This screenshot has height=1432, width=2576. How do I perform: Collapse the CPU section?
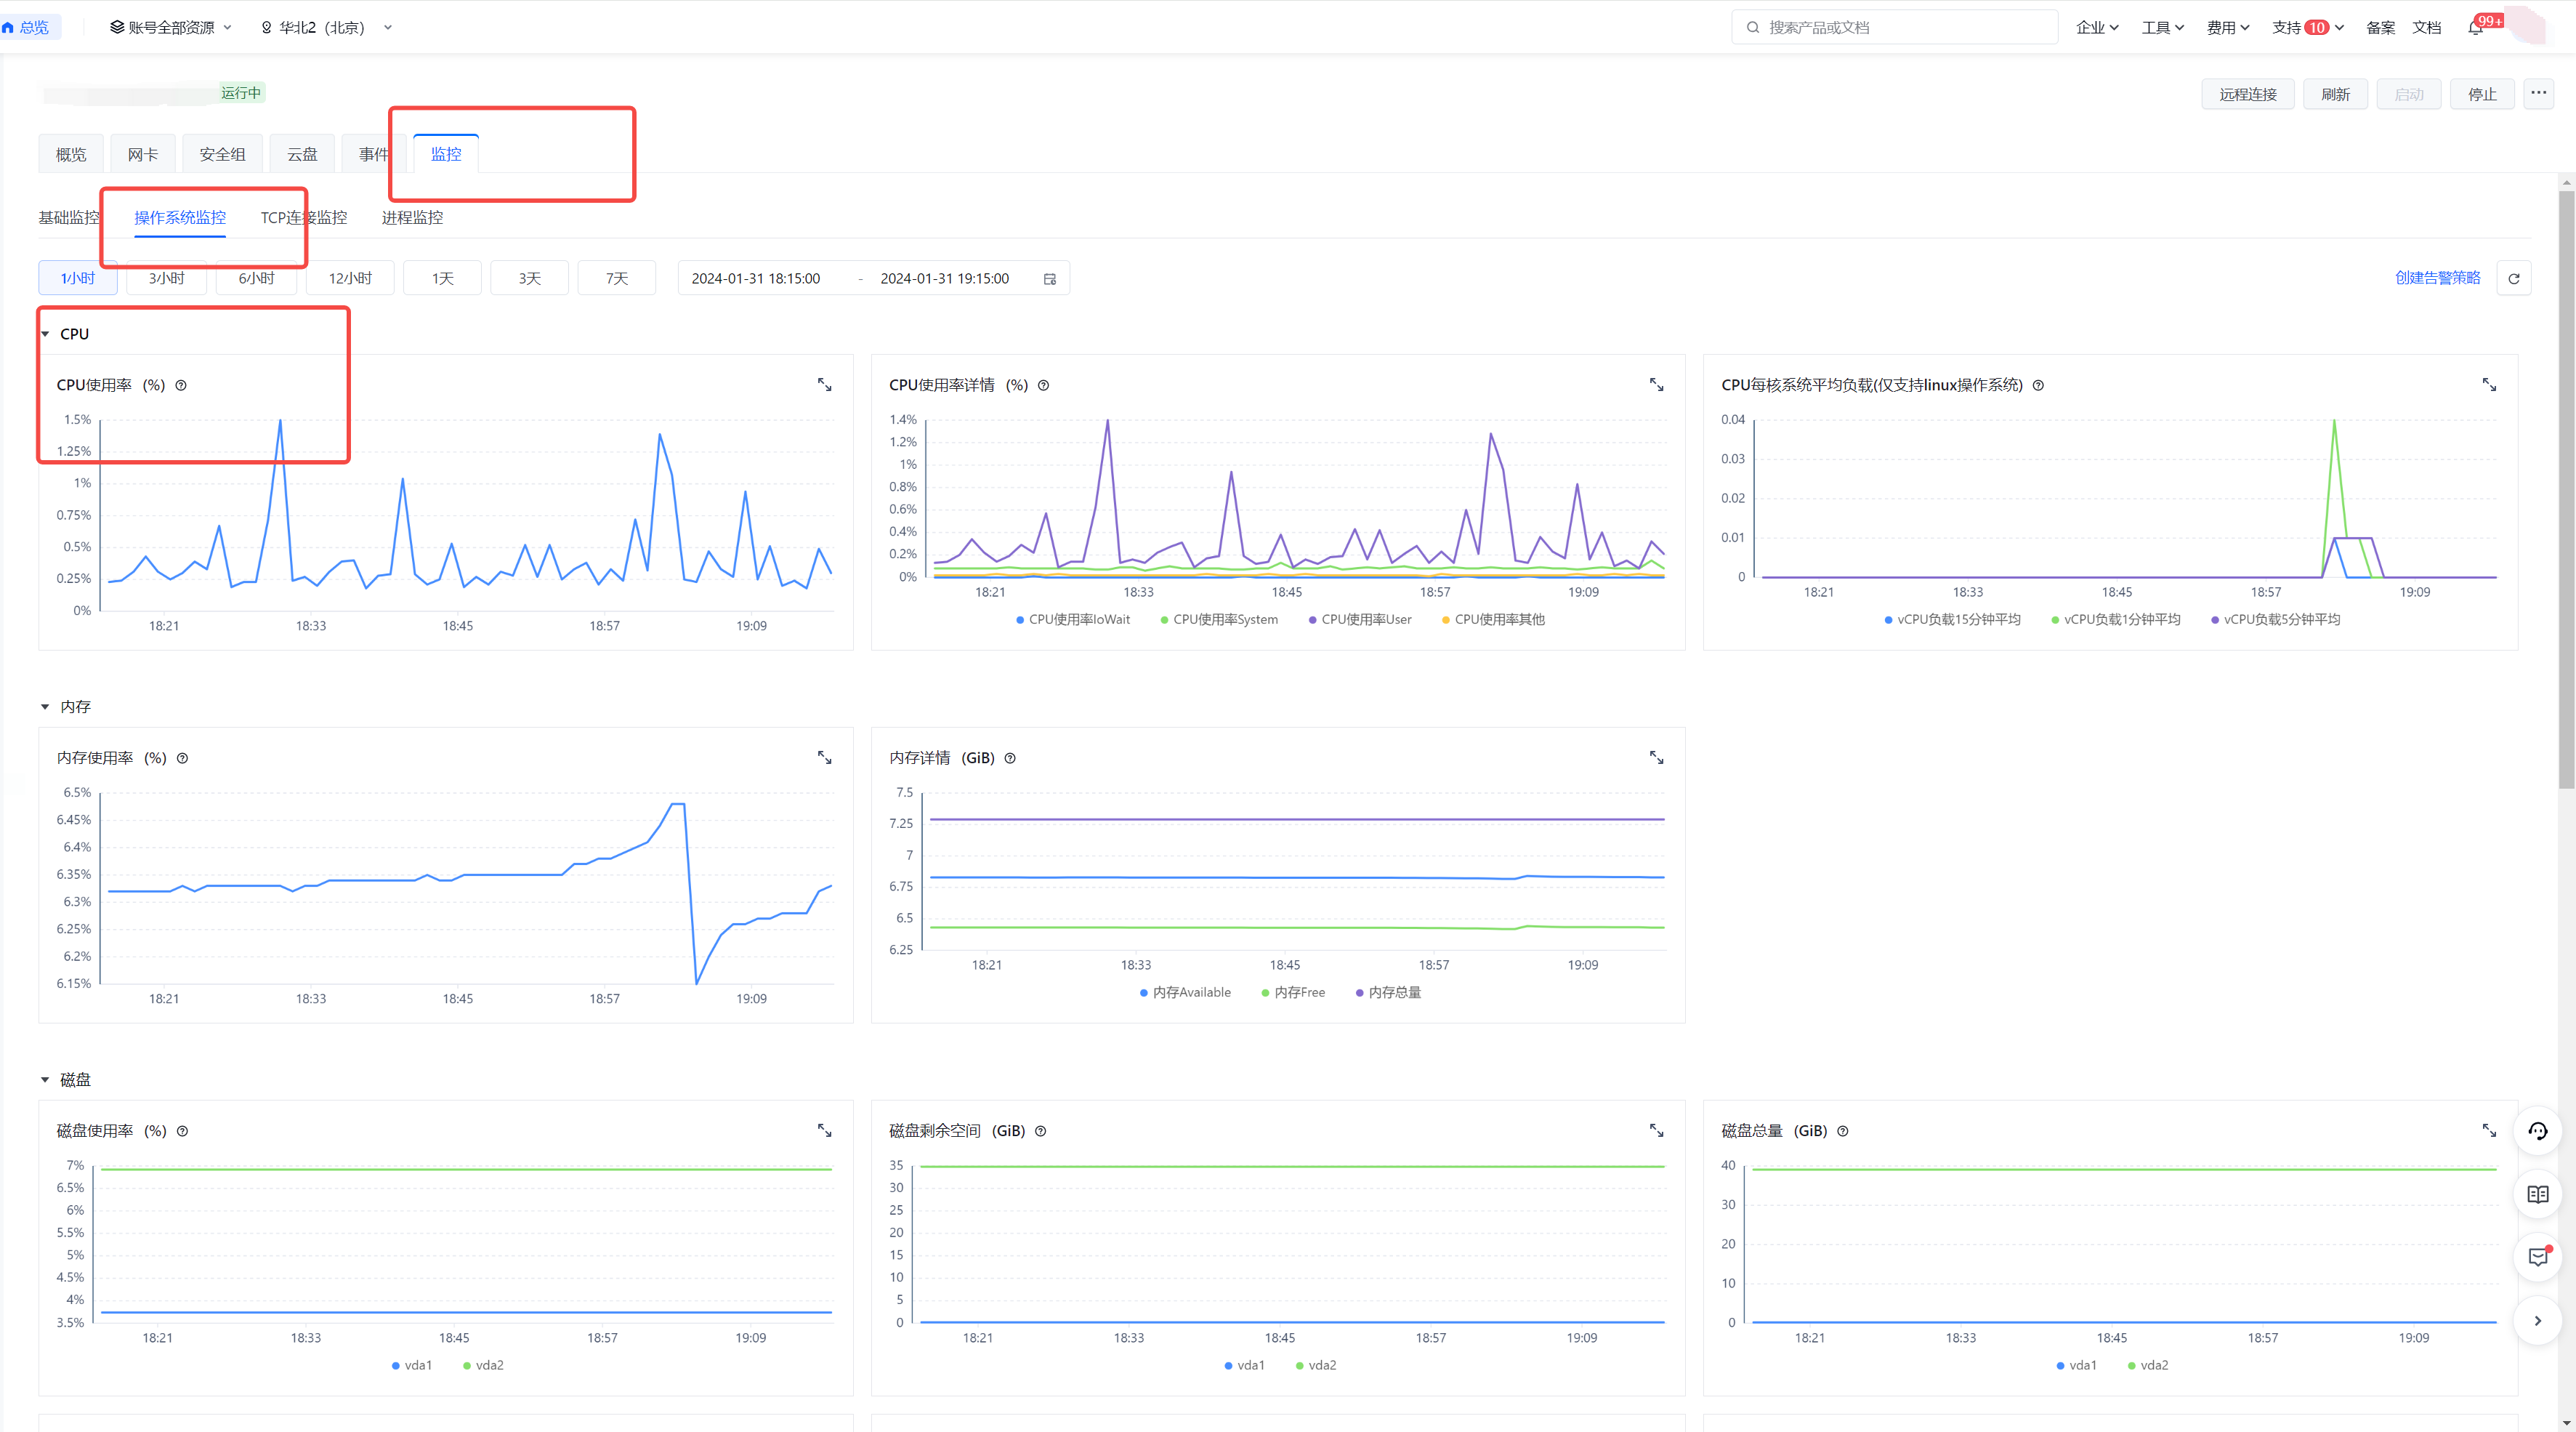[45, 334]
